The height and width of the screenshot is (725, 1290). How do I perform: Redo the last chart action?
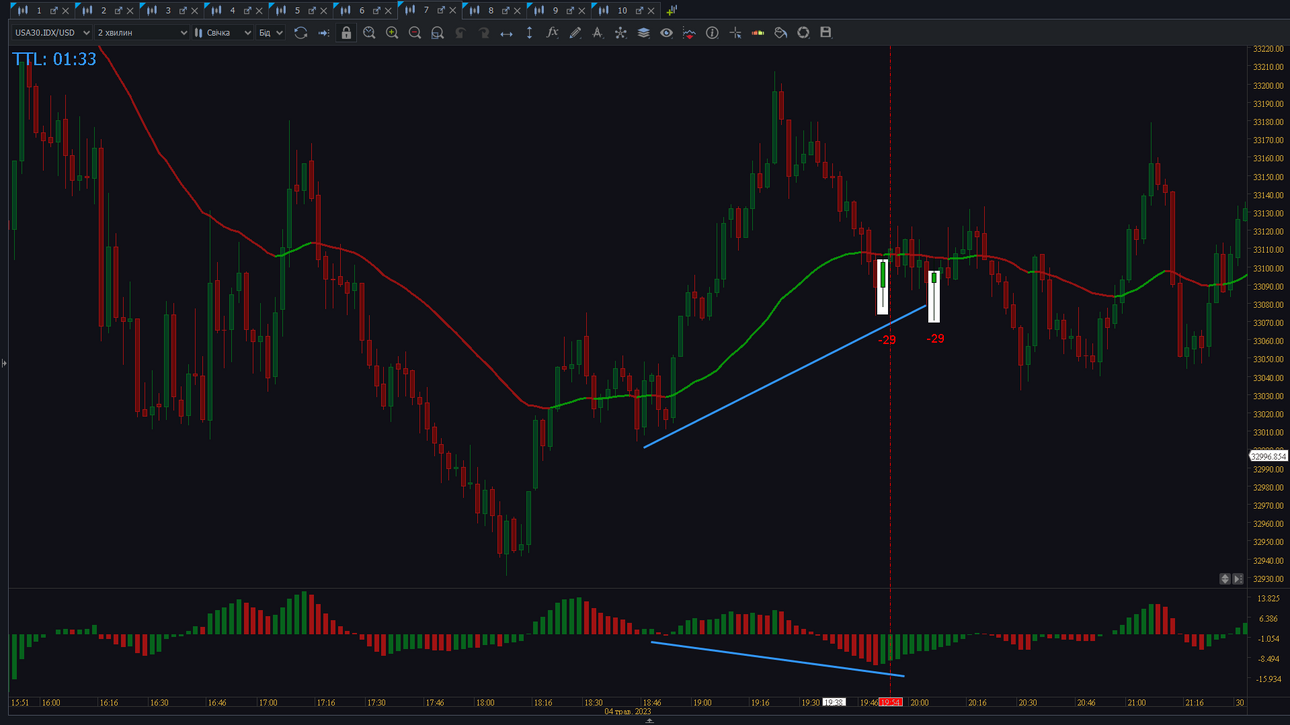483,33
